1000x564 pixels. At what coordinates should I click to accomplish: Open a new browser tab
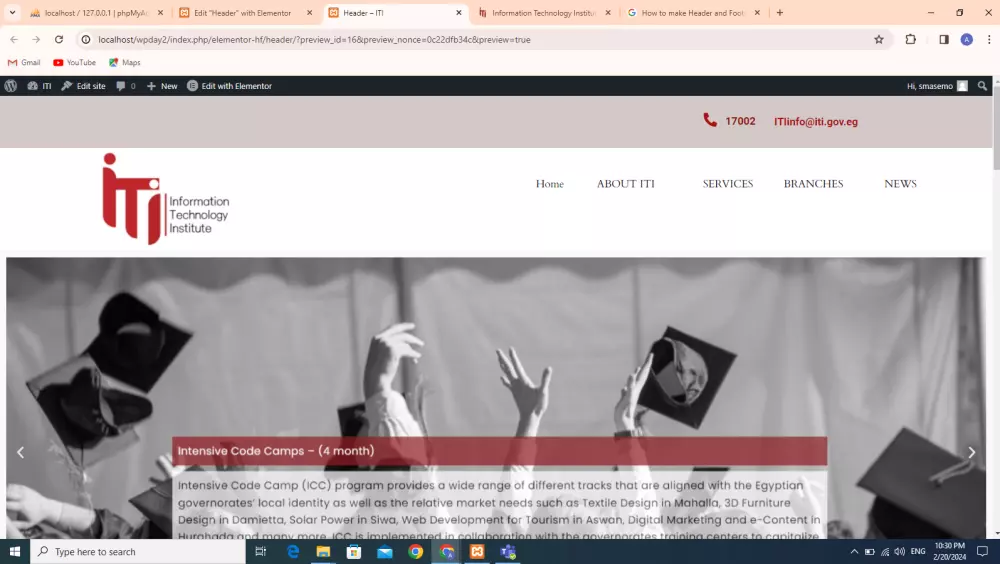779,13
